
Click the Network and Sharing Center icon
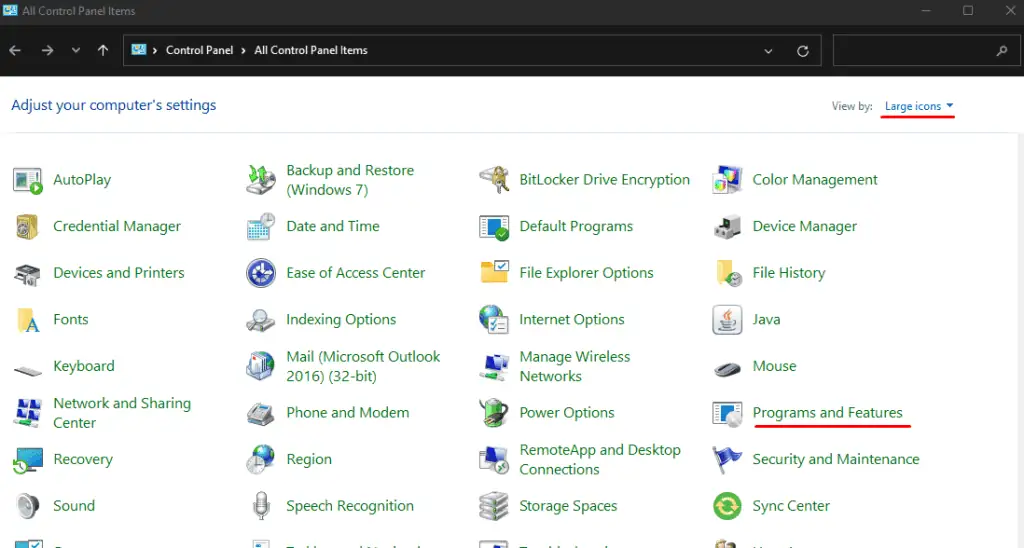[x=27, y=413]
